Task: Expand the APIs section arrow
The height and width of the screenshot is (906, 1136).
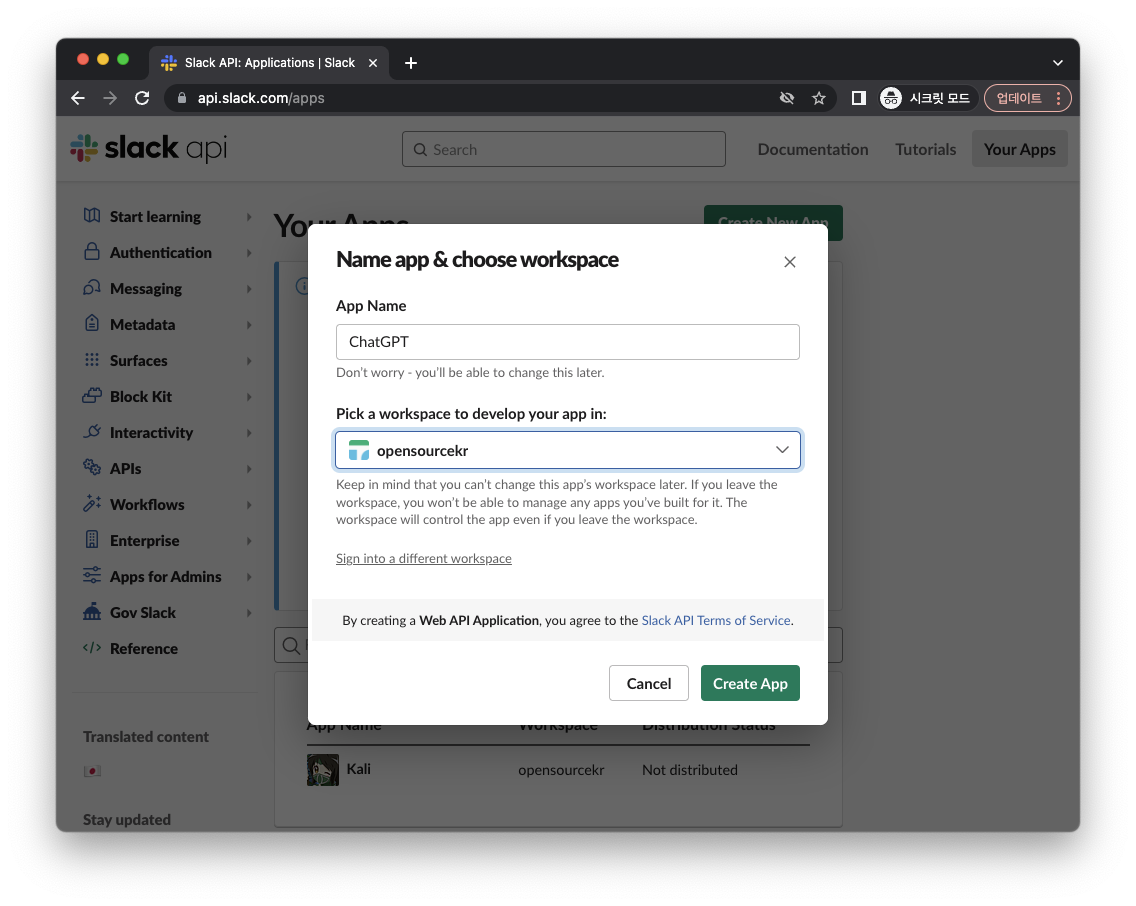Action: [248, 469]
